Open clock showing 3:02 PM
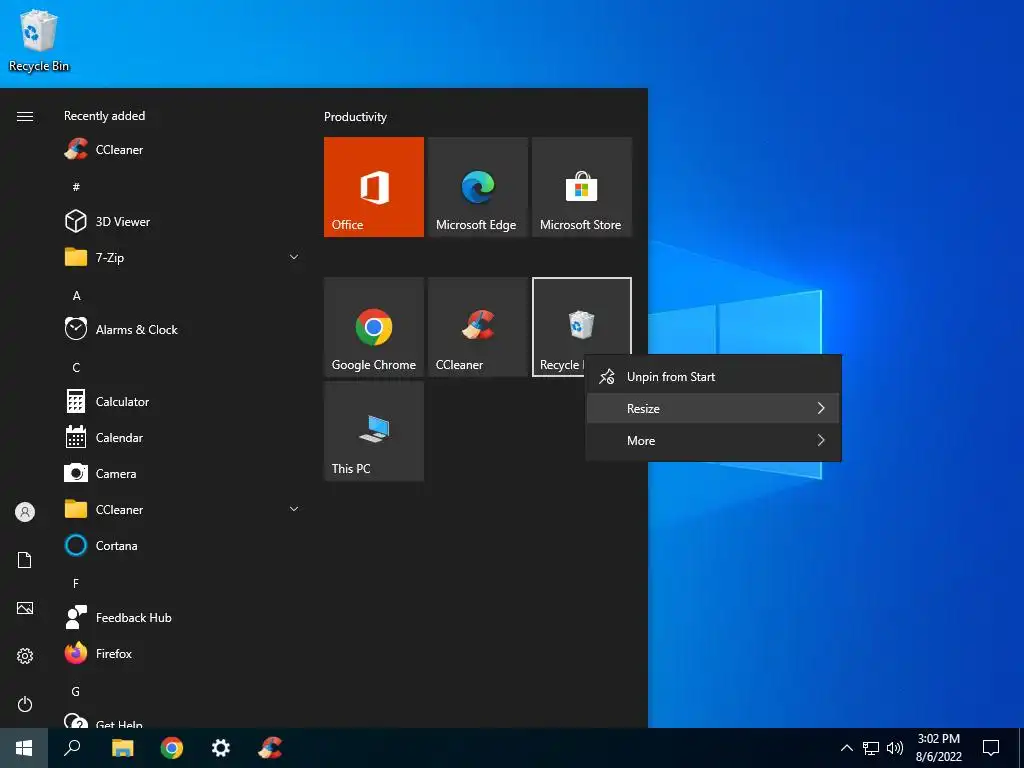 coord(938,748)
